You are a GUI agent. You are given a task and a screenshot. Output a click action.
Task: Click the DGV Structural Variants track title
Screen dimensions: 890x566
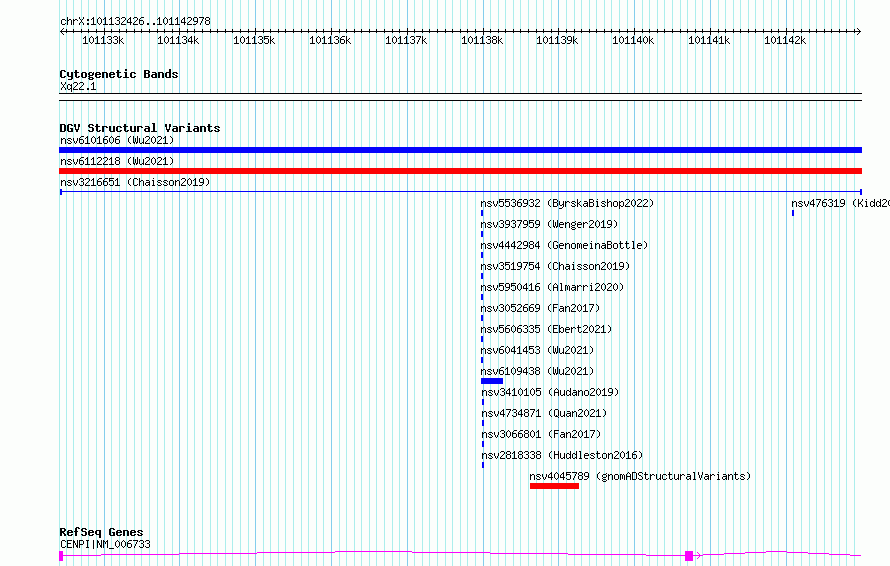point(140,128)
